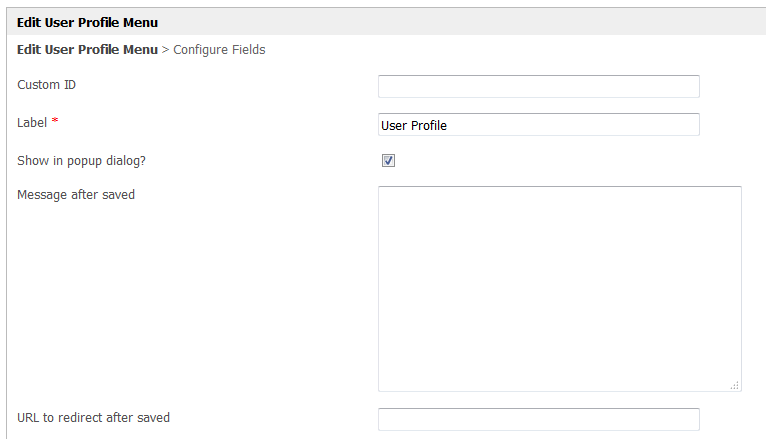
Task: Click inside the Message after saved textarea
Action: tap(558, 288)
